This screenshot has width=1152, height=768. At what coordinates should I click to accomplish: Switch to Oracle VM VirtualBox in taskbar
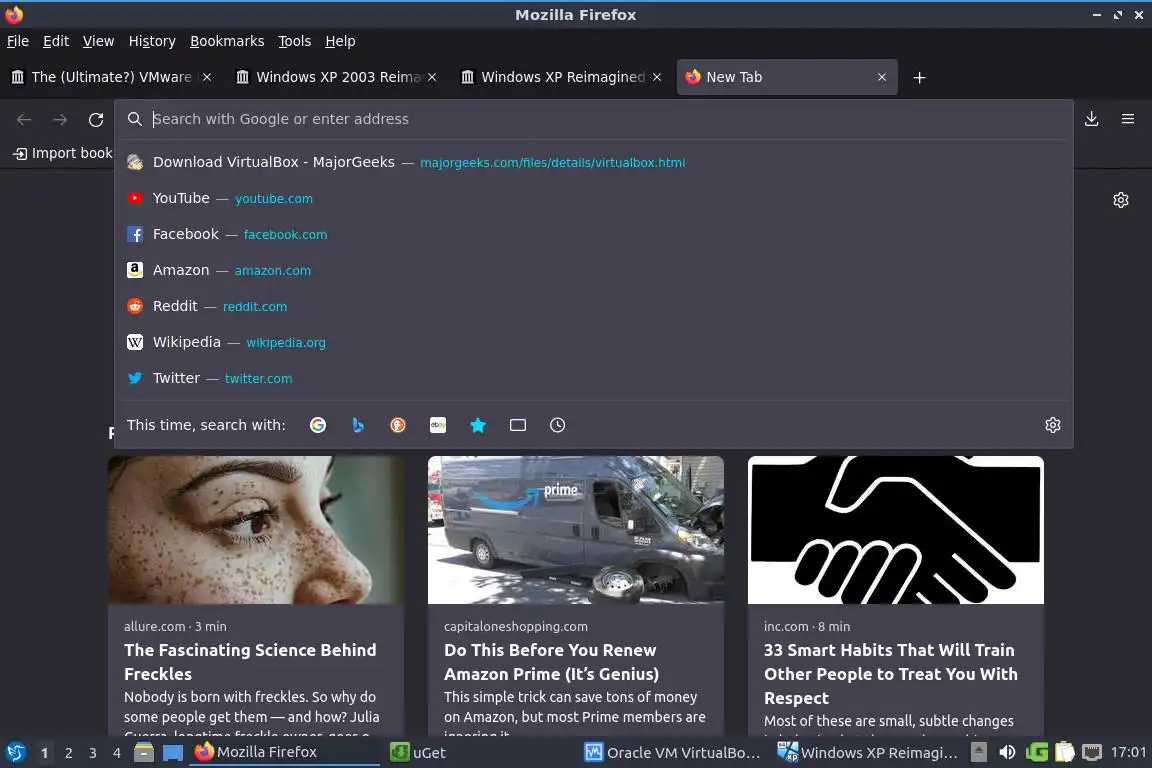[x=672, y=753]
